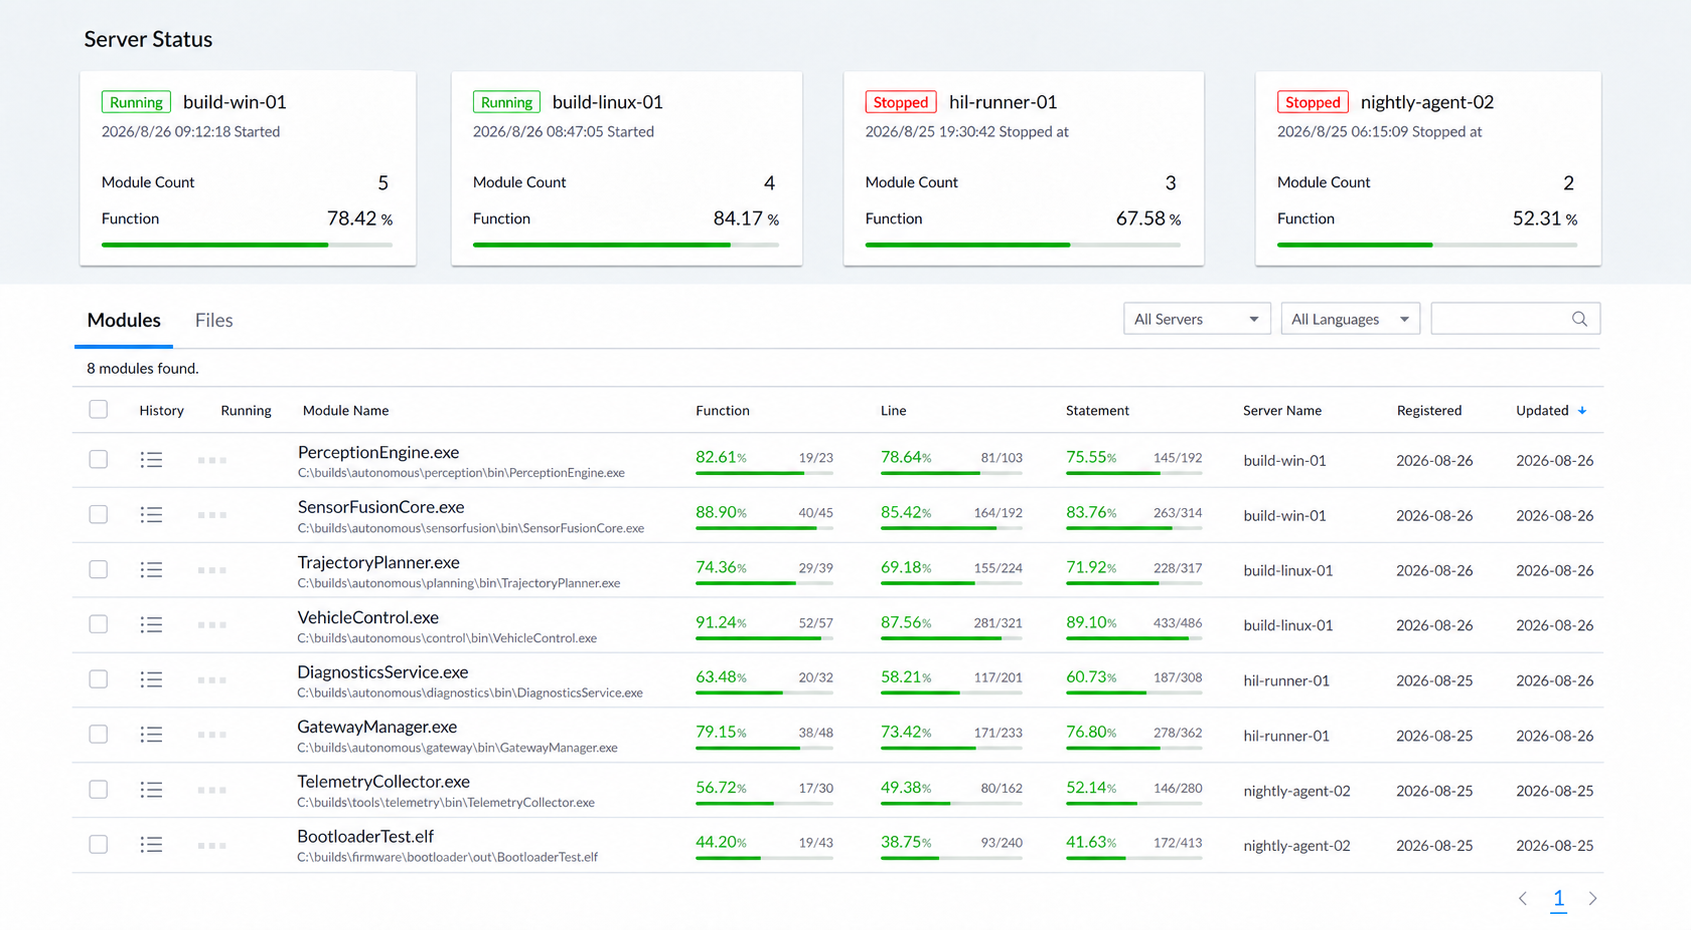Open history list for BootloaderTest.elf
This screenshot has height=930, width=1691.
pyautogui.click(x=151, y=845)
